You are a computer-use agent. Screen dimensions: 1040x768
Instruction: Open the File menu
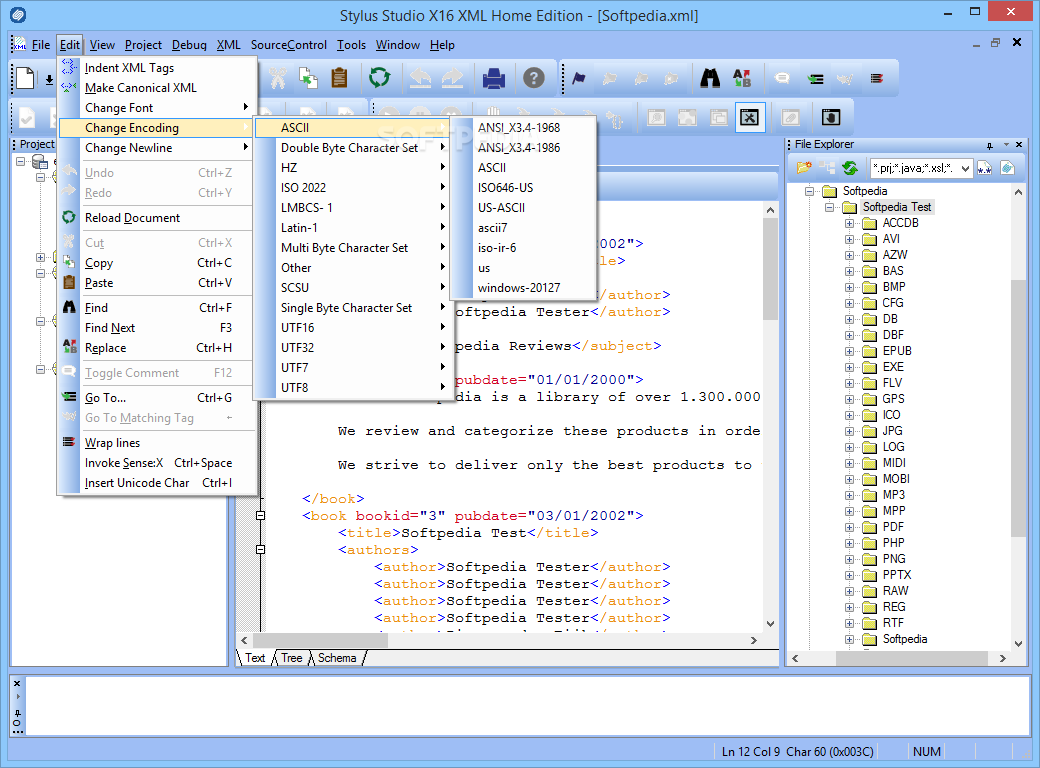coord(40,45)
